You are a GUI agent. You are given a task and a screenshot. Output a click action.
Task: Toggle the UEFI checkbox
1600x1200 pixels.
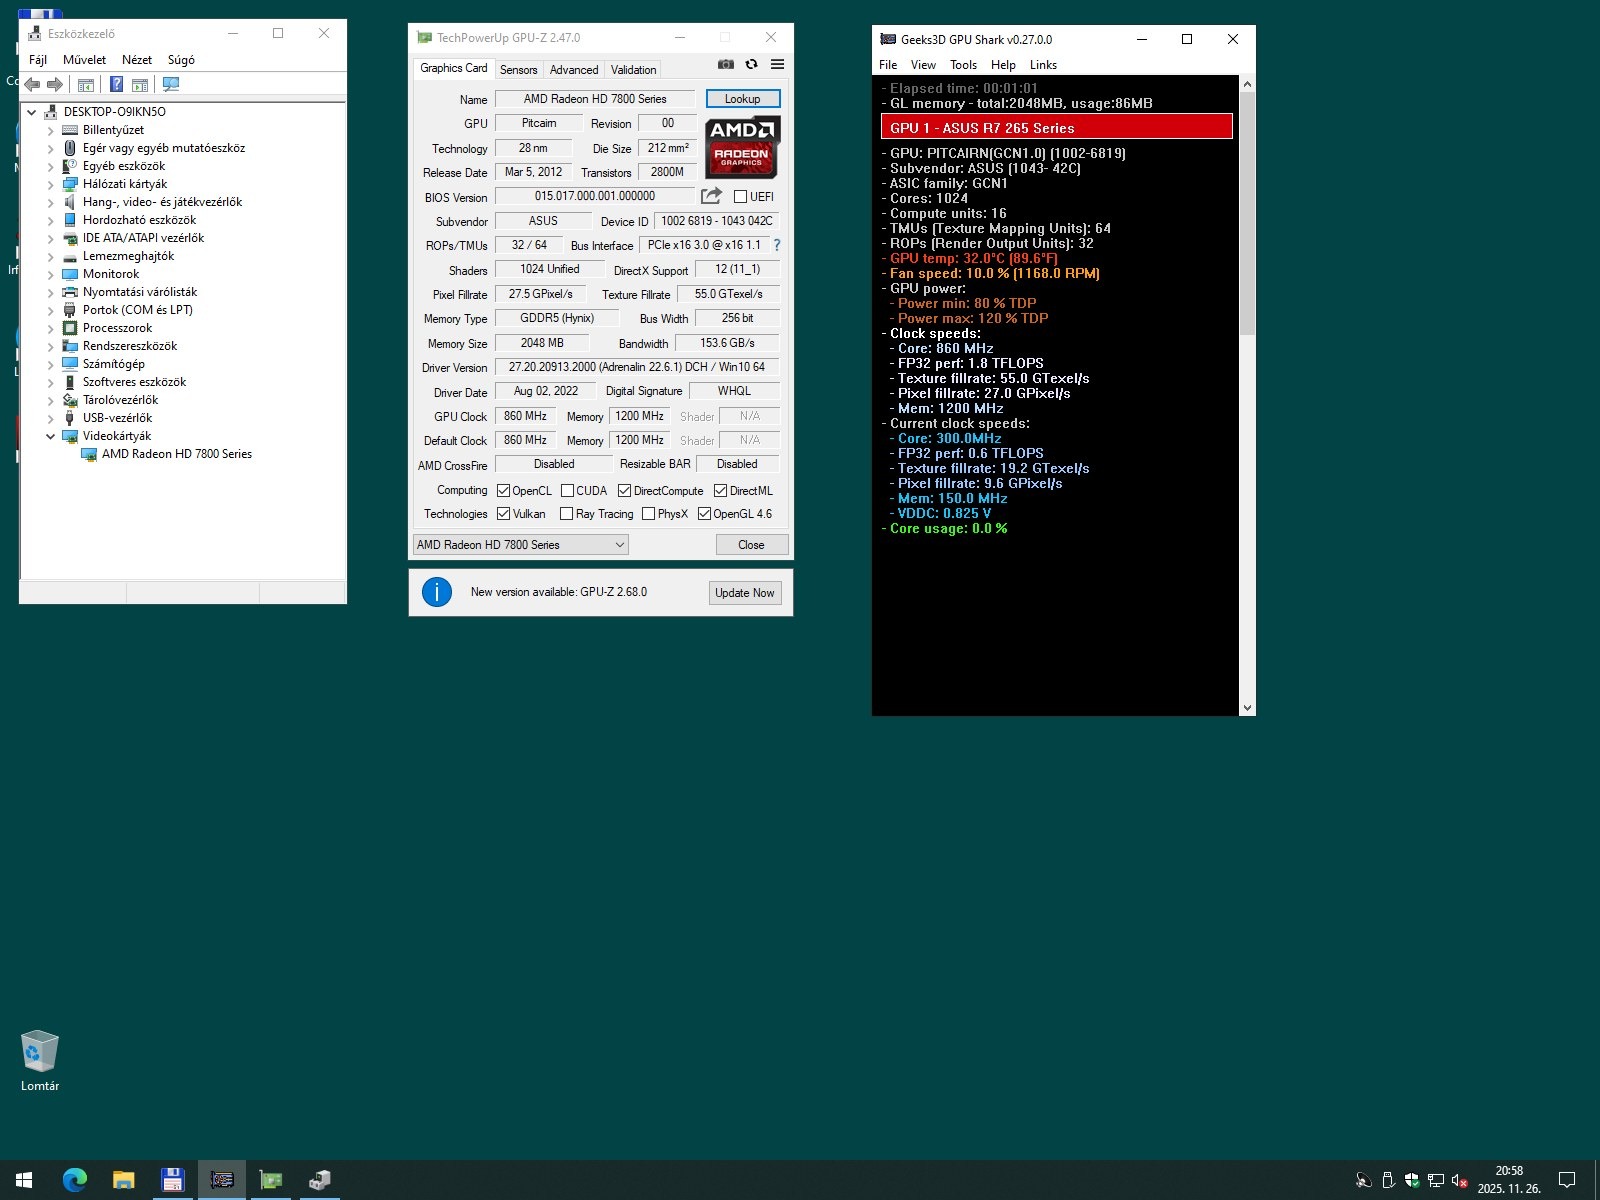coord(740,197)
